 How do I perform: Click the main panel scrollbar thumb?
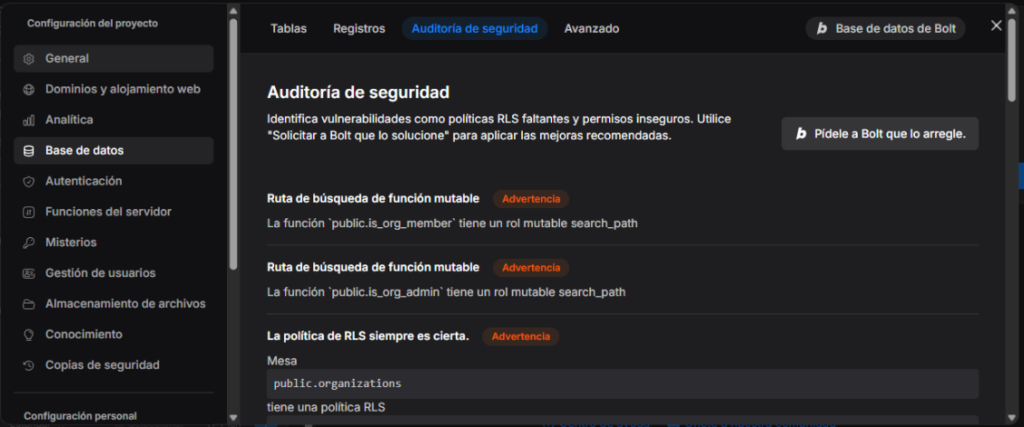pyautogui.click(x=1012, y=60)
